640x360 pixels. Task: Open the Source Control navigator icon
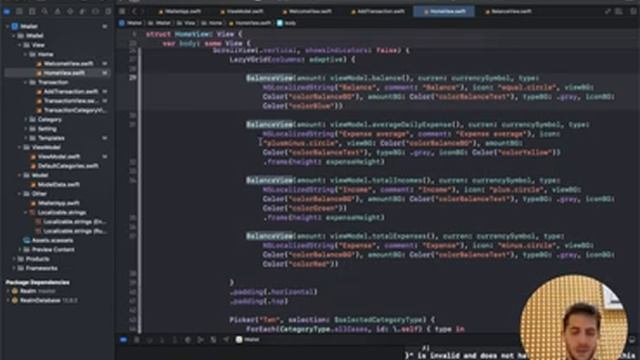click(x=19, y=11)
